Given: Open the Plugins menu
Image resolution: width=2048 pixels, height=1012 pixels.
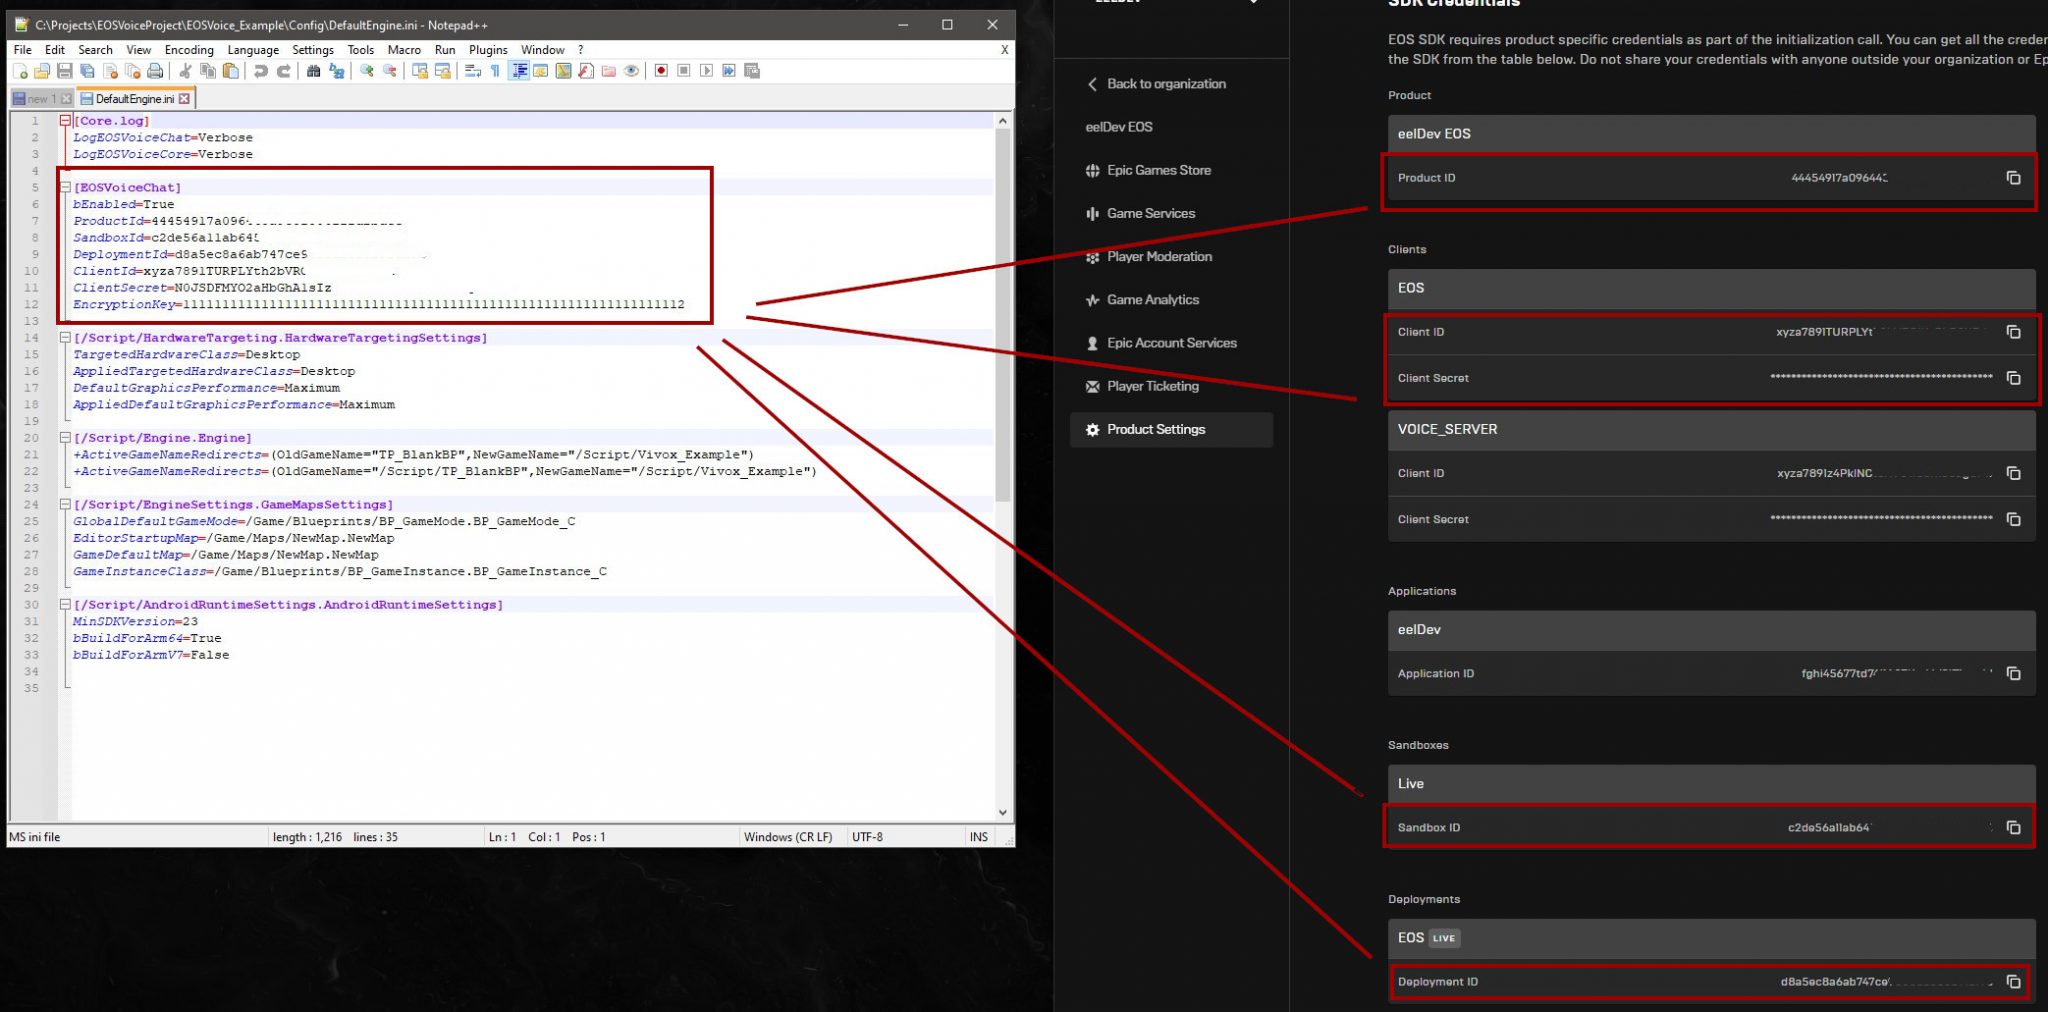Looking at the screenshot, I should (487, 50).
